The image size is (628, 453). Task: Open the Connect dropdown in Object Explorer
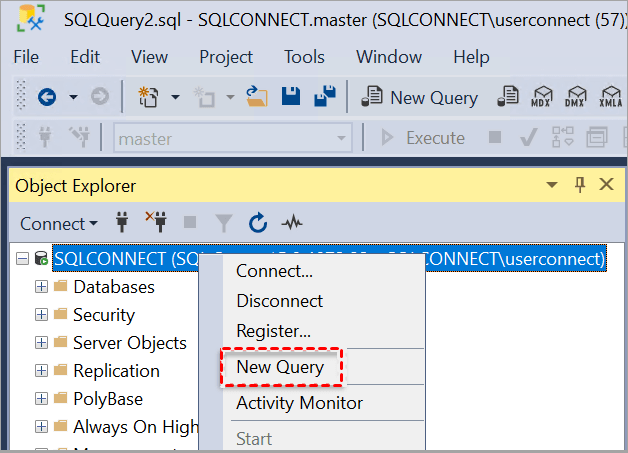(59, 223)
